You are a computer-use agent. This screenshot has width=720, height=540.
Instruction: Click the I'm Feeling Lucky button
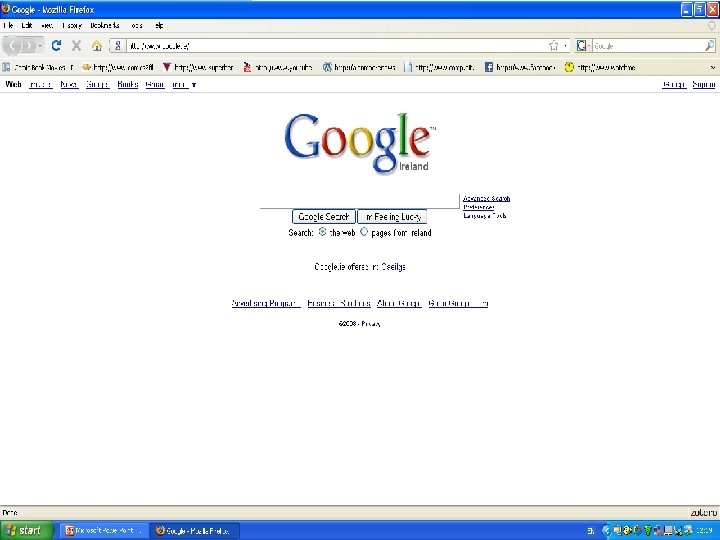point(393,217)
